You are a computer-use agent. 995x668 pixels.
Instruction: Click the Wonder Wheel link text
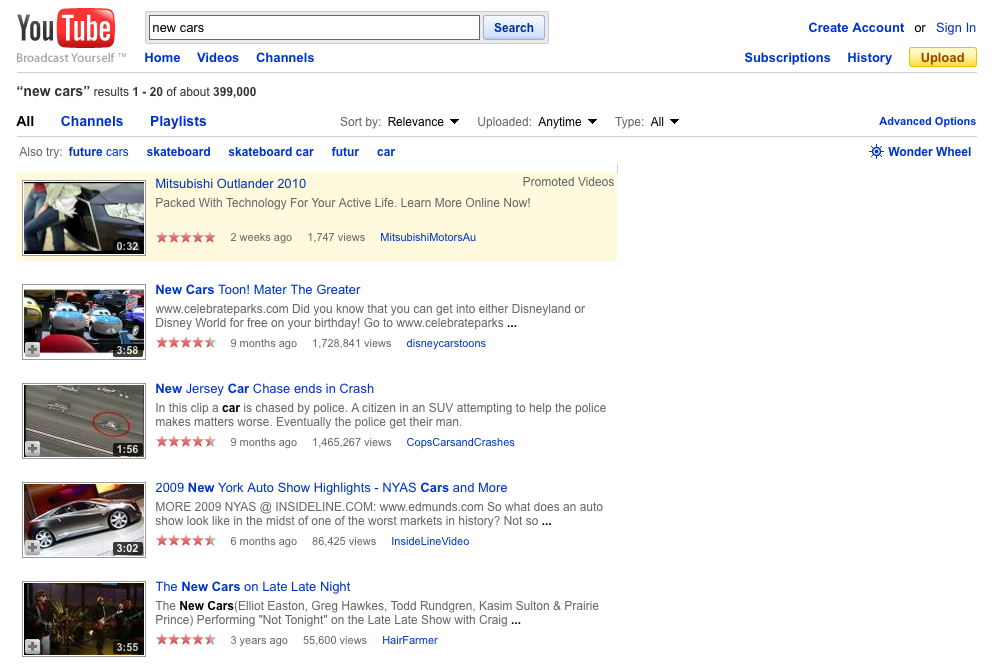930,152
